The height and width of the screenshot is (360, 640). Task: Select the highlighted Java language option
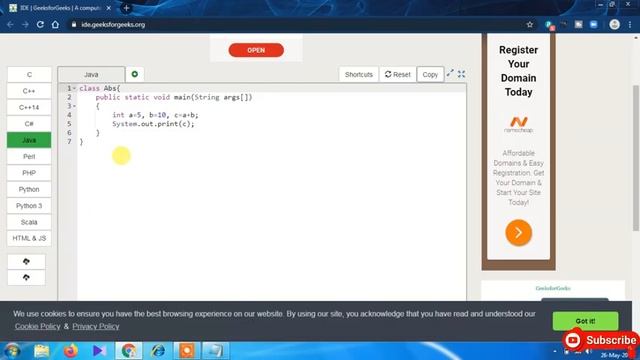29,140
